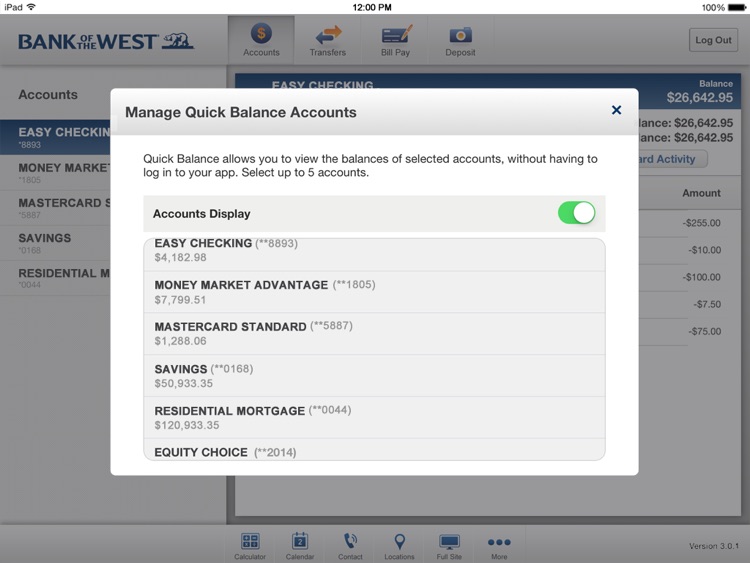Open the Calculator tool
The image size is (750, 563).
250,546
